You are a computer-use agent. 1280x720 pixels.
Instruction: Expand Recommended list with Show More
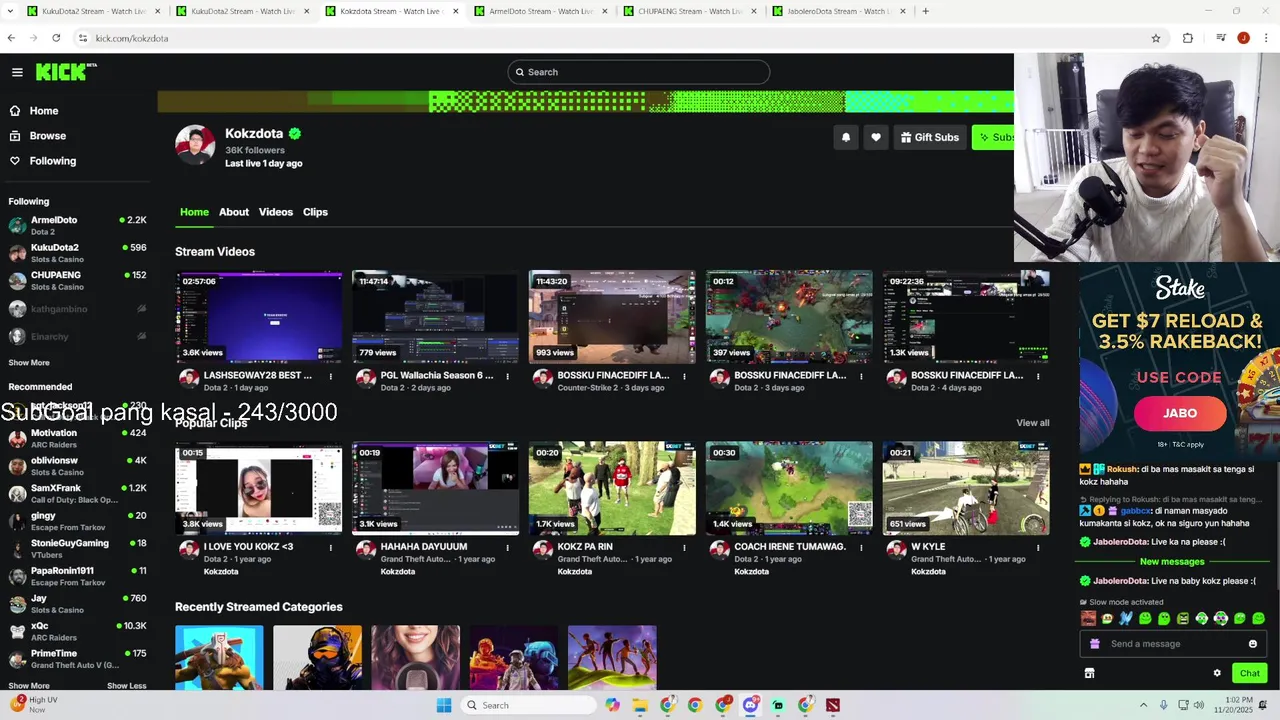tap(29, 686)
